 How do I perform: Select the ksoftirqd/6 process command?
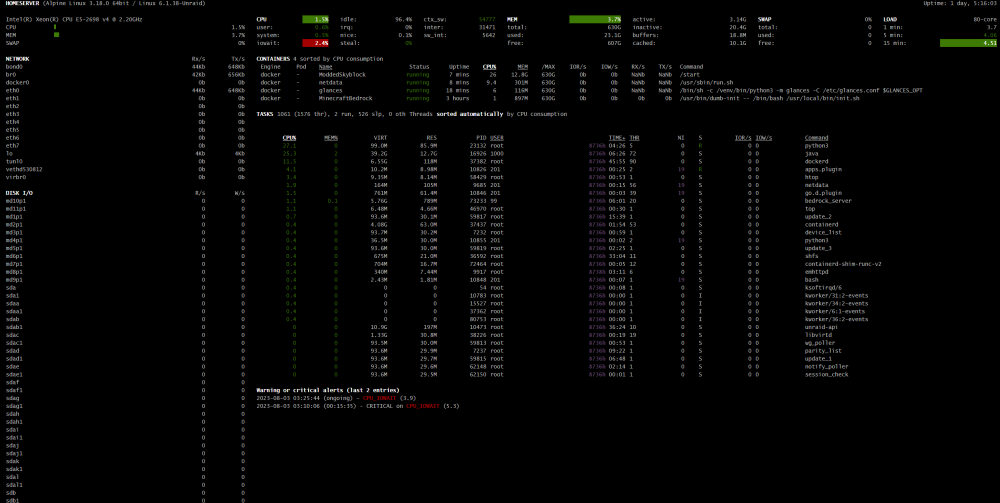point(823,288)
